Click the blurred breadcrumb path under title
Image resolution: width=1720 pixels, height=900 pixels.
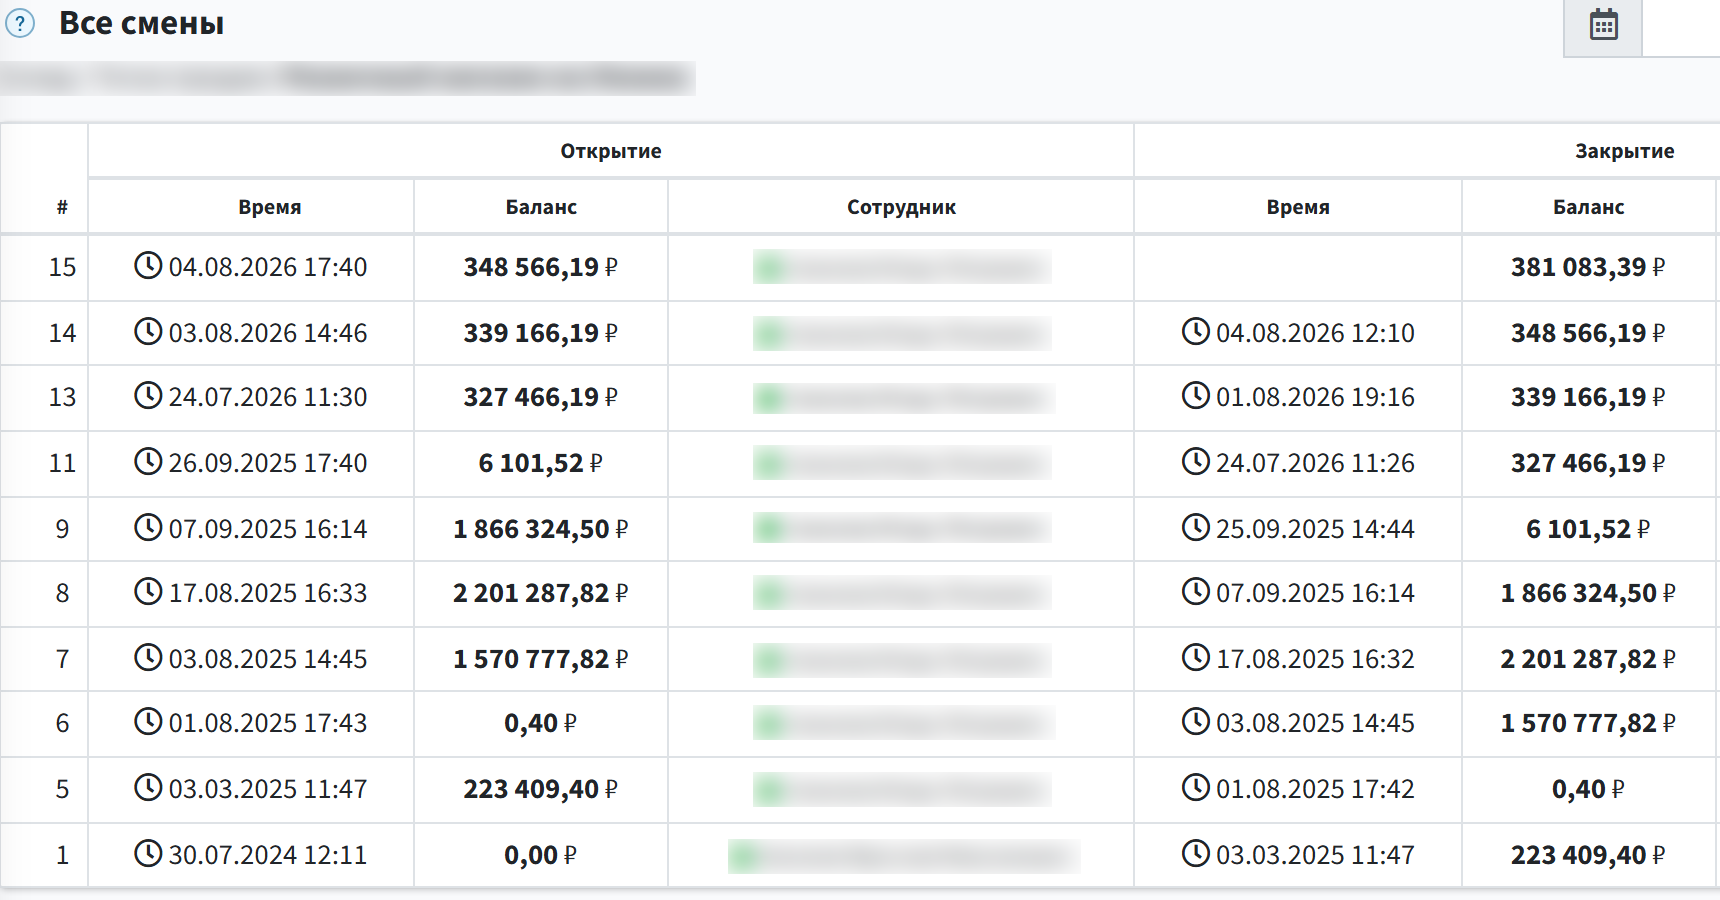[x=347, y=78]
